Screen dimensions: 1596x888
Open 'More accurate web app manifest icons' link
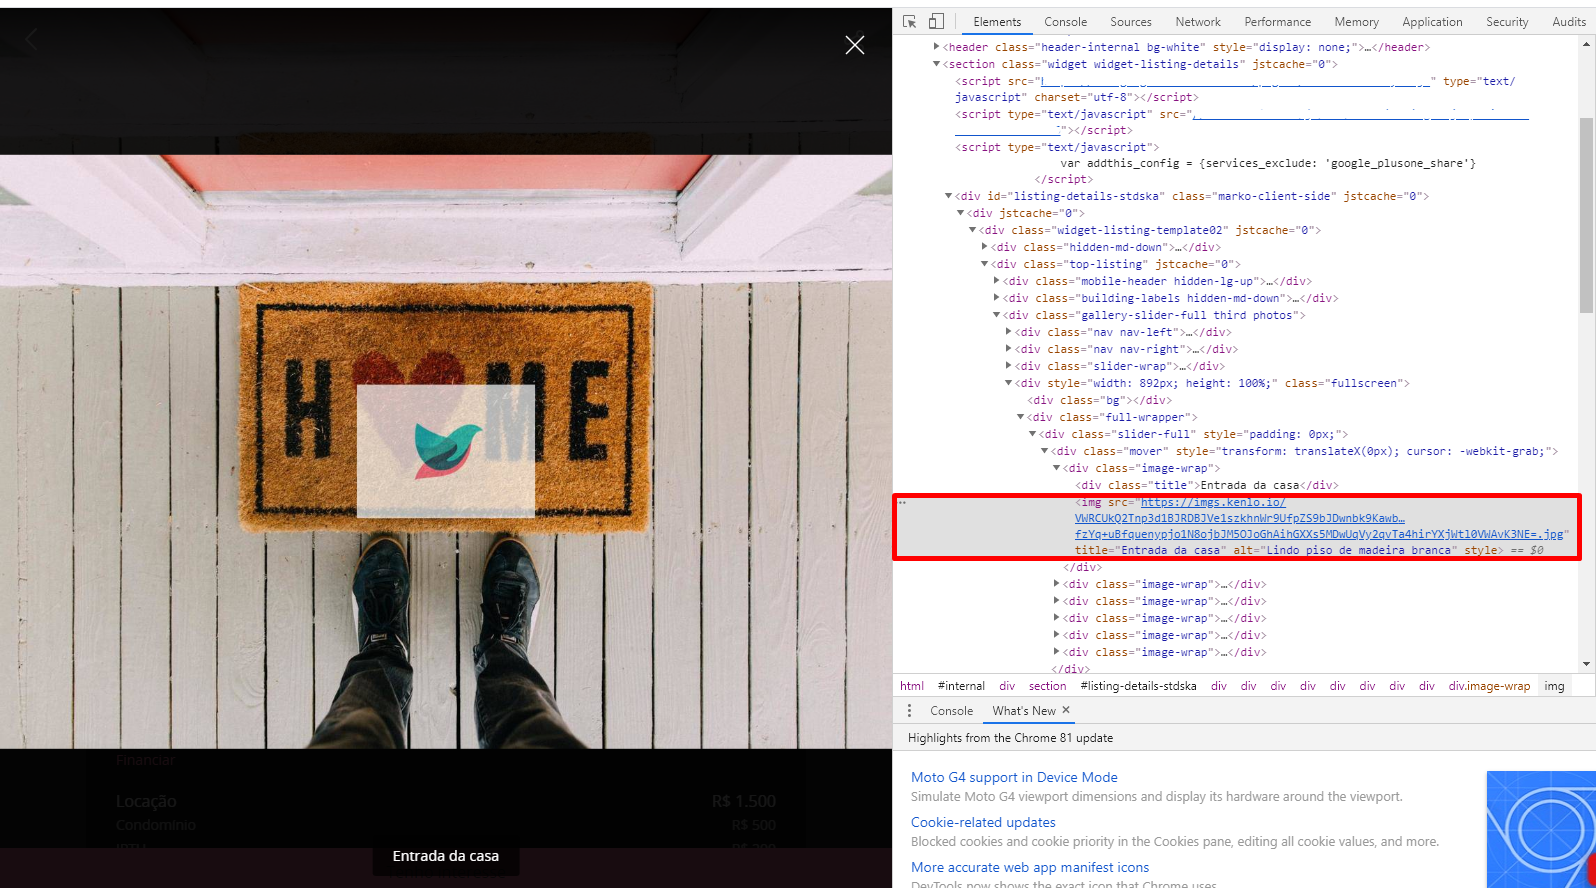[1030, 867]
